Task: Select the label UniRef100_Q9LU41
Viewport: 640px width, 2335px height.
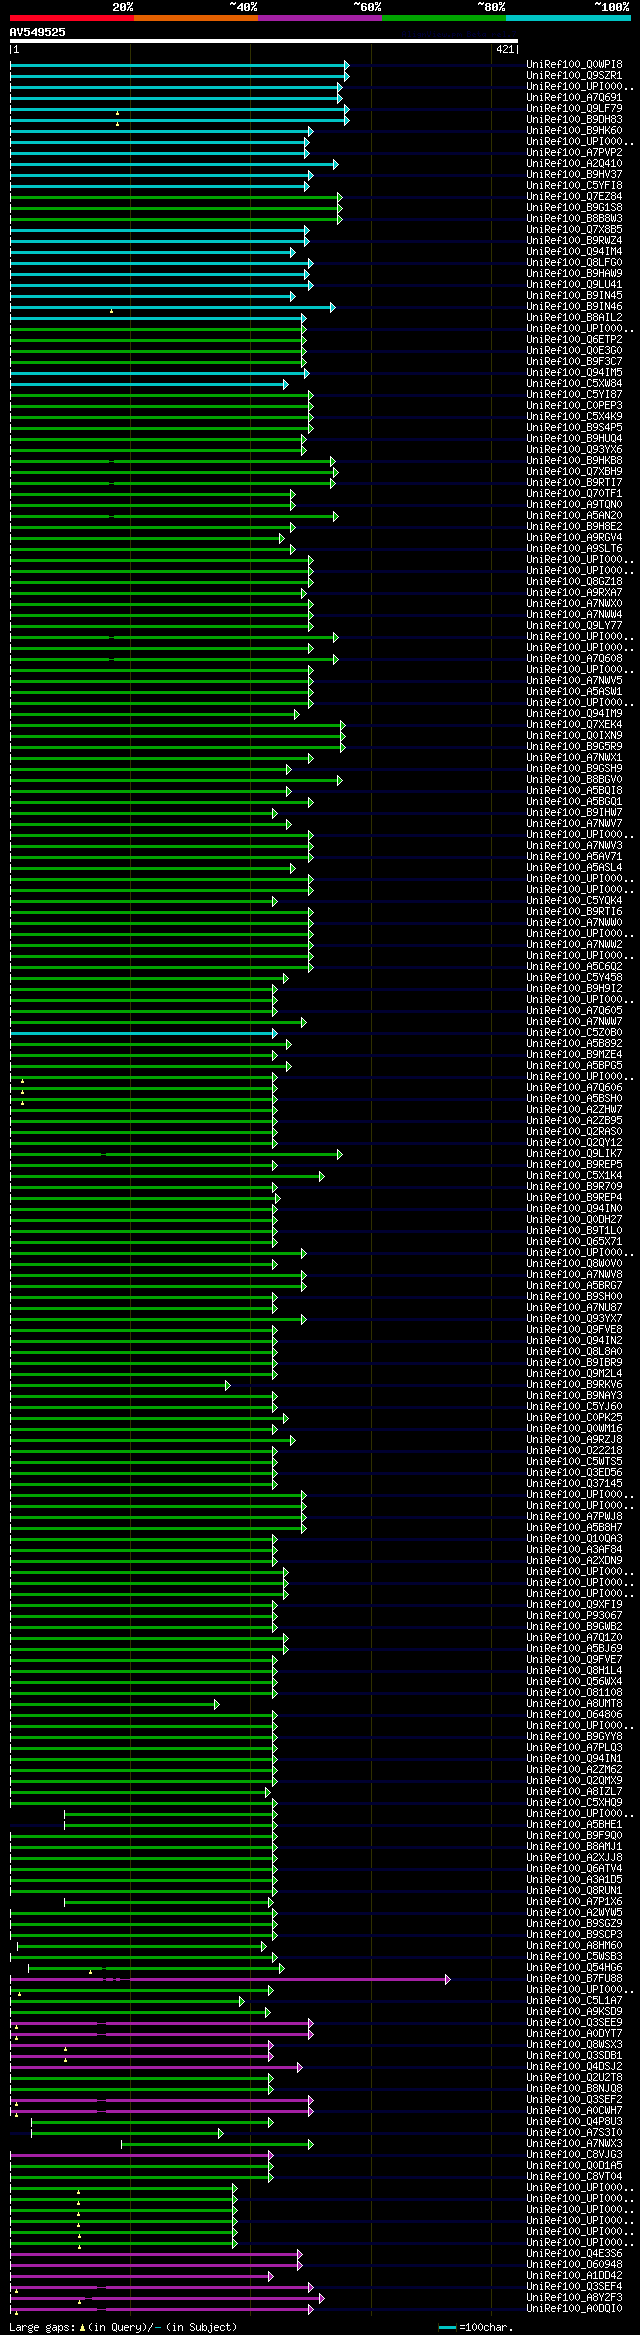Action: [x=574, y=285]
